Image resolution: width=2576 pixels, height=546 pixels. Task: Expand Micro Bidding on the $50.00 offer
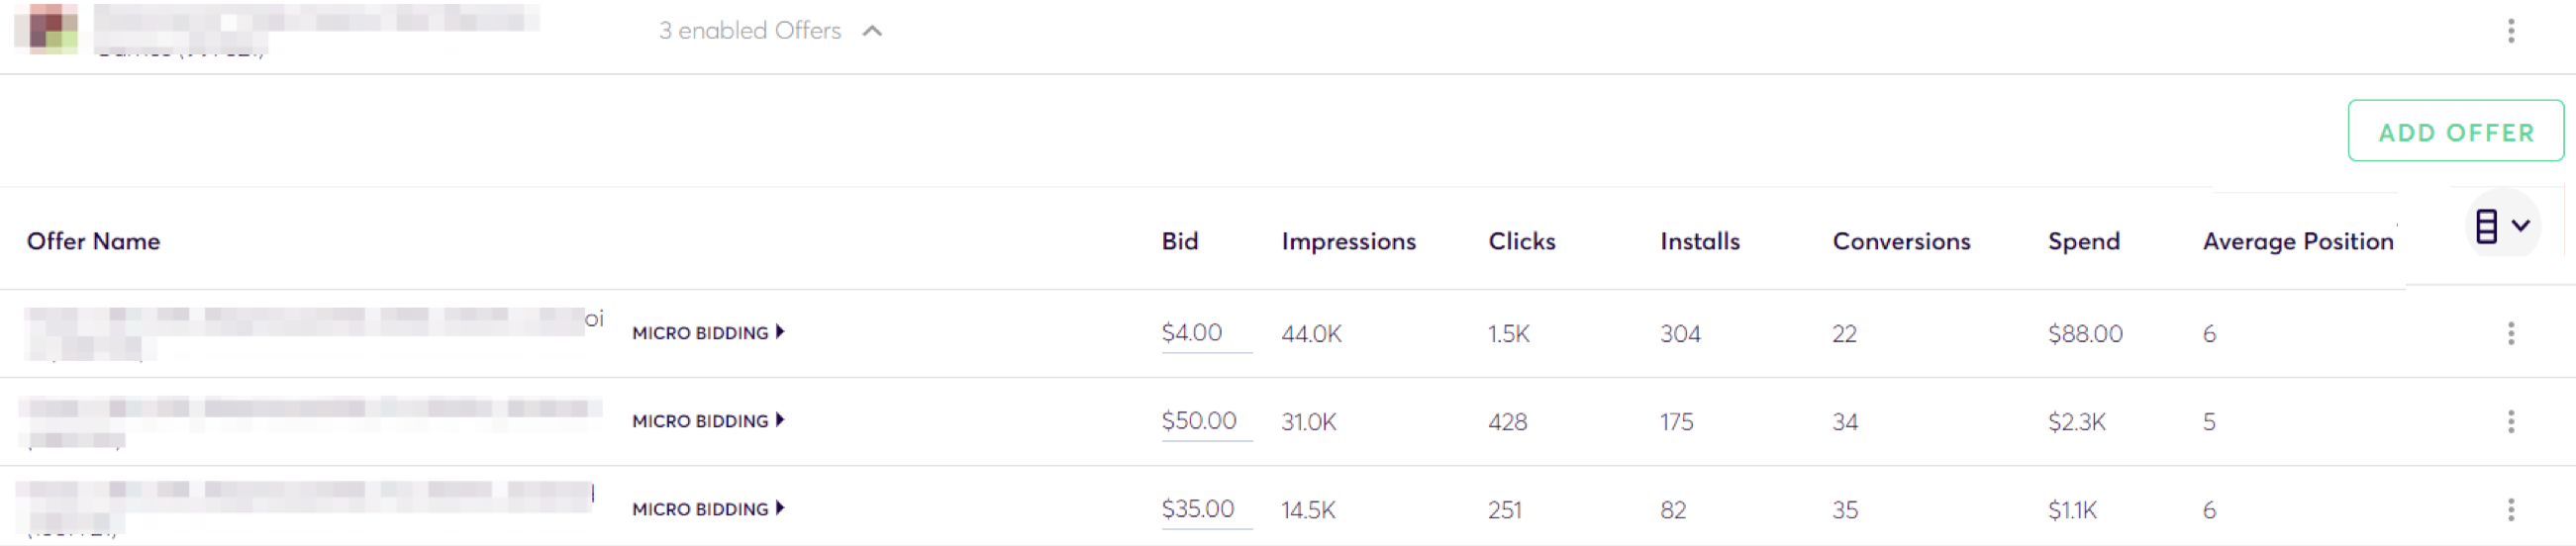708,421
